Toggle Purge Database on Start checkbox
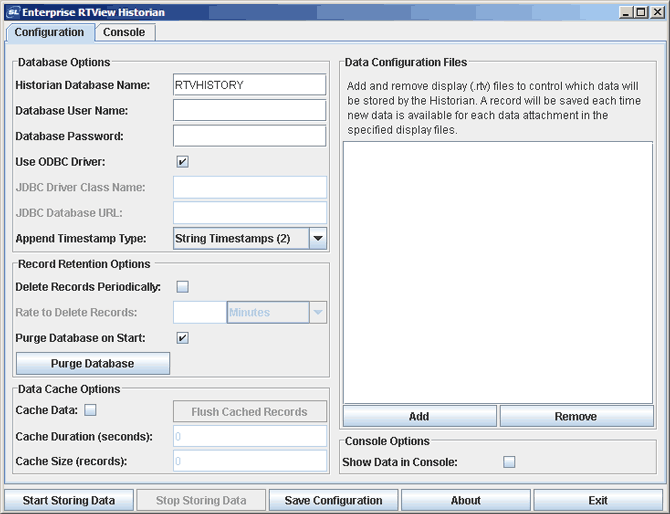Screen dimensions: 670x514 point(182,338)
